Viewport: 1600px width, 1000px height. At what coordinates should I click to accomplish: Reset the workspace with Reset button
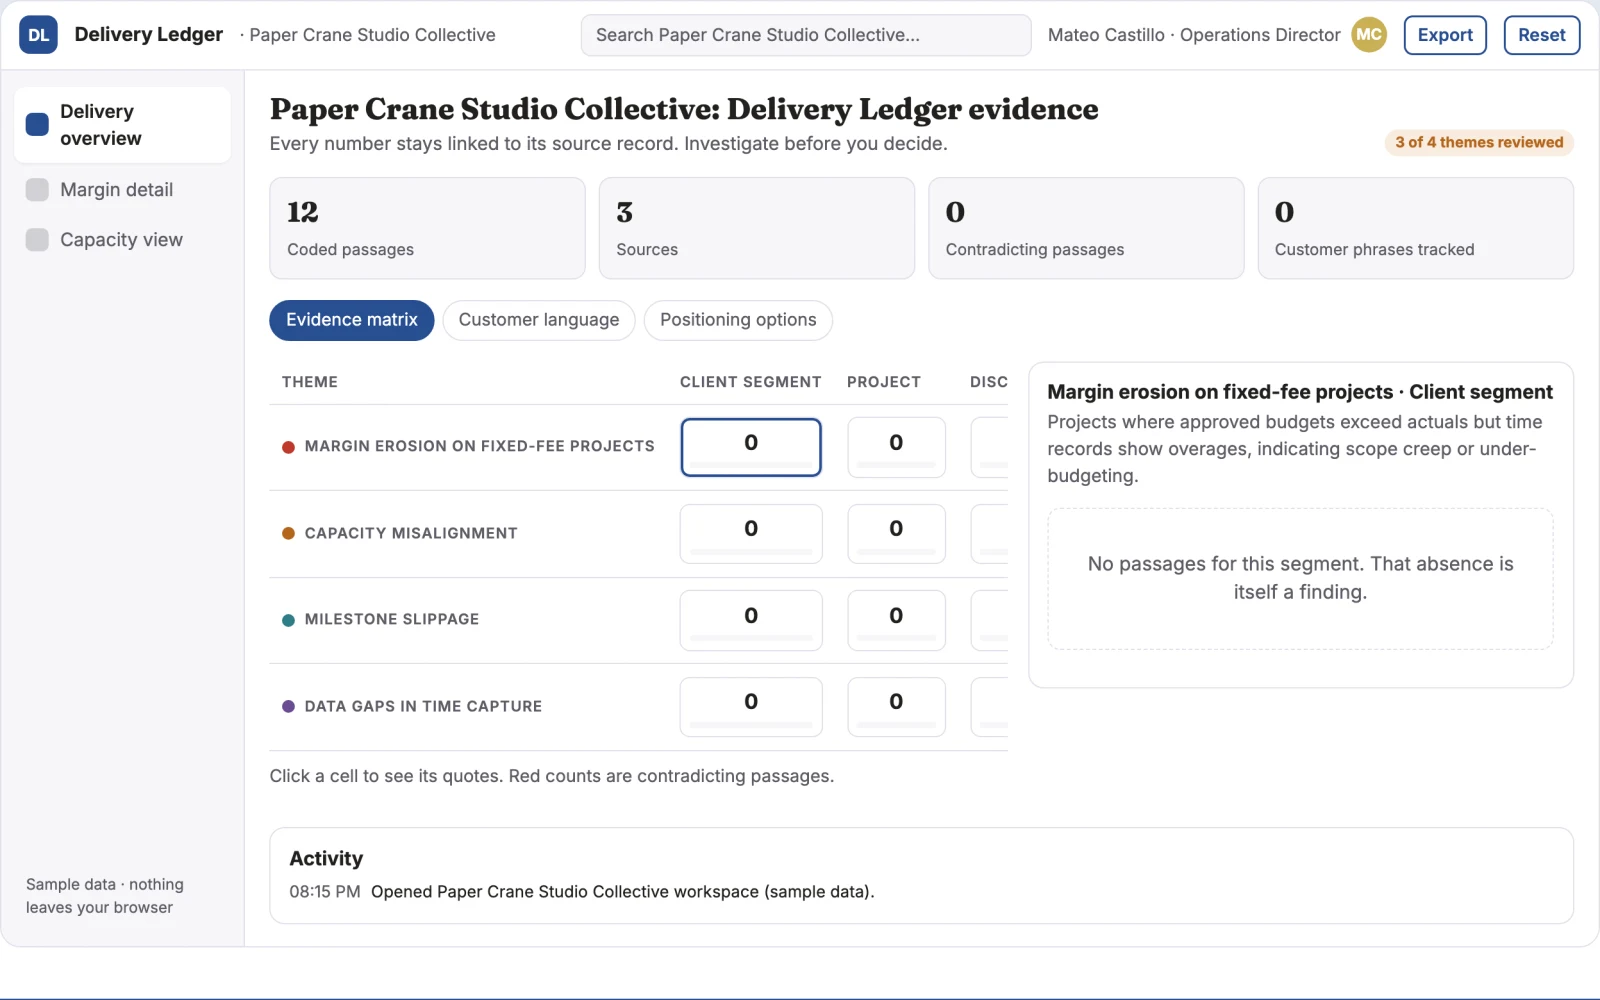click(1541, 35)
